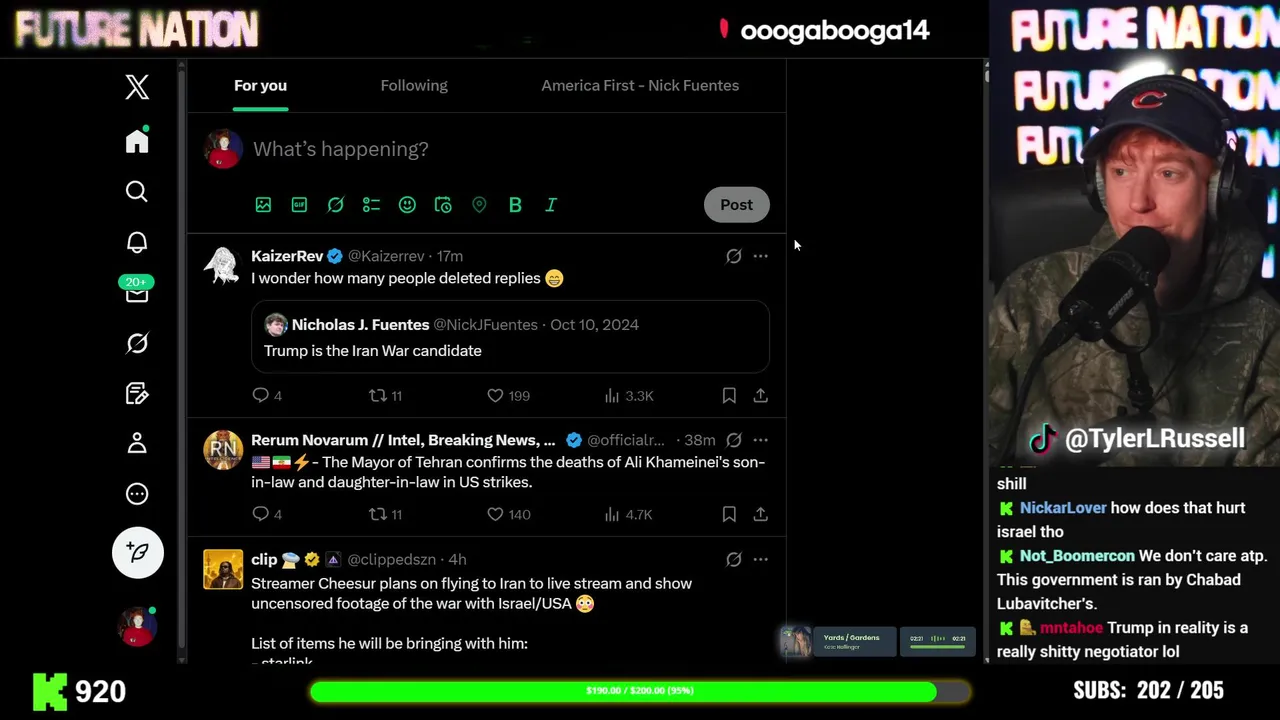Viewport: 1280px width, 720px height.
Task: Bookmark the Rerum Novarum post
Action: point(729,514)
